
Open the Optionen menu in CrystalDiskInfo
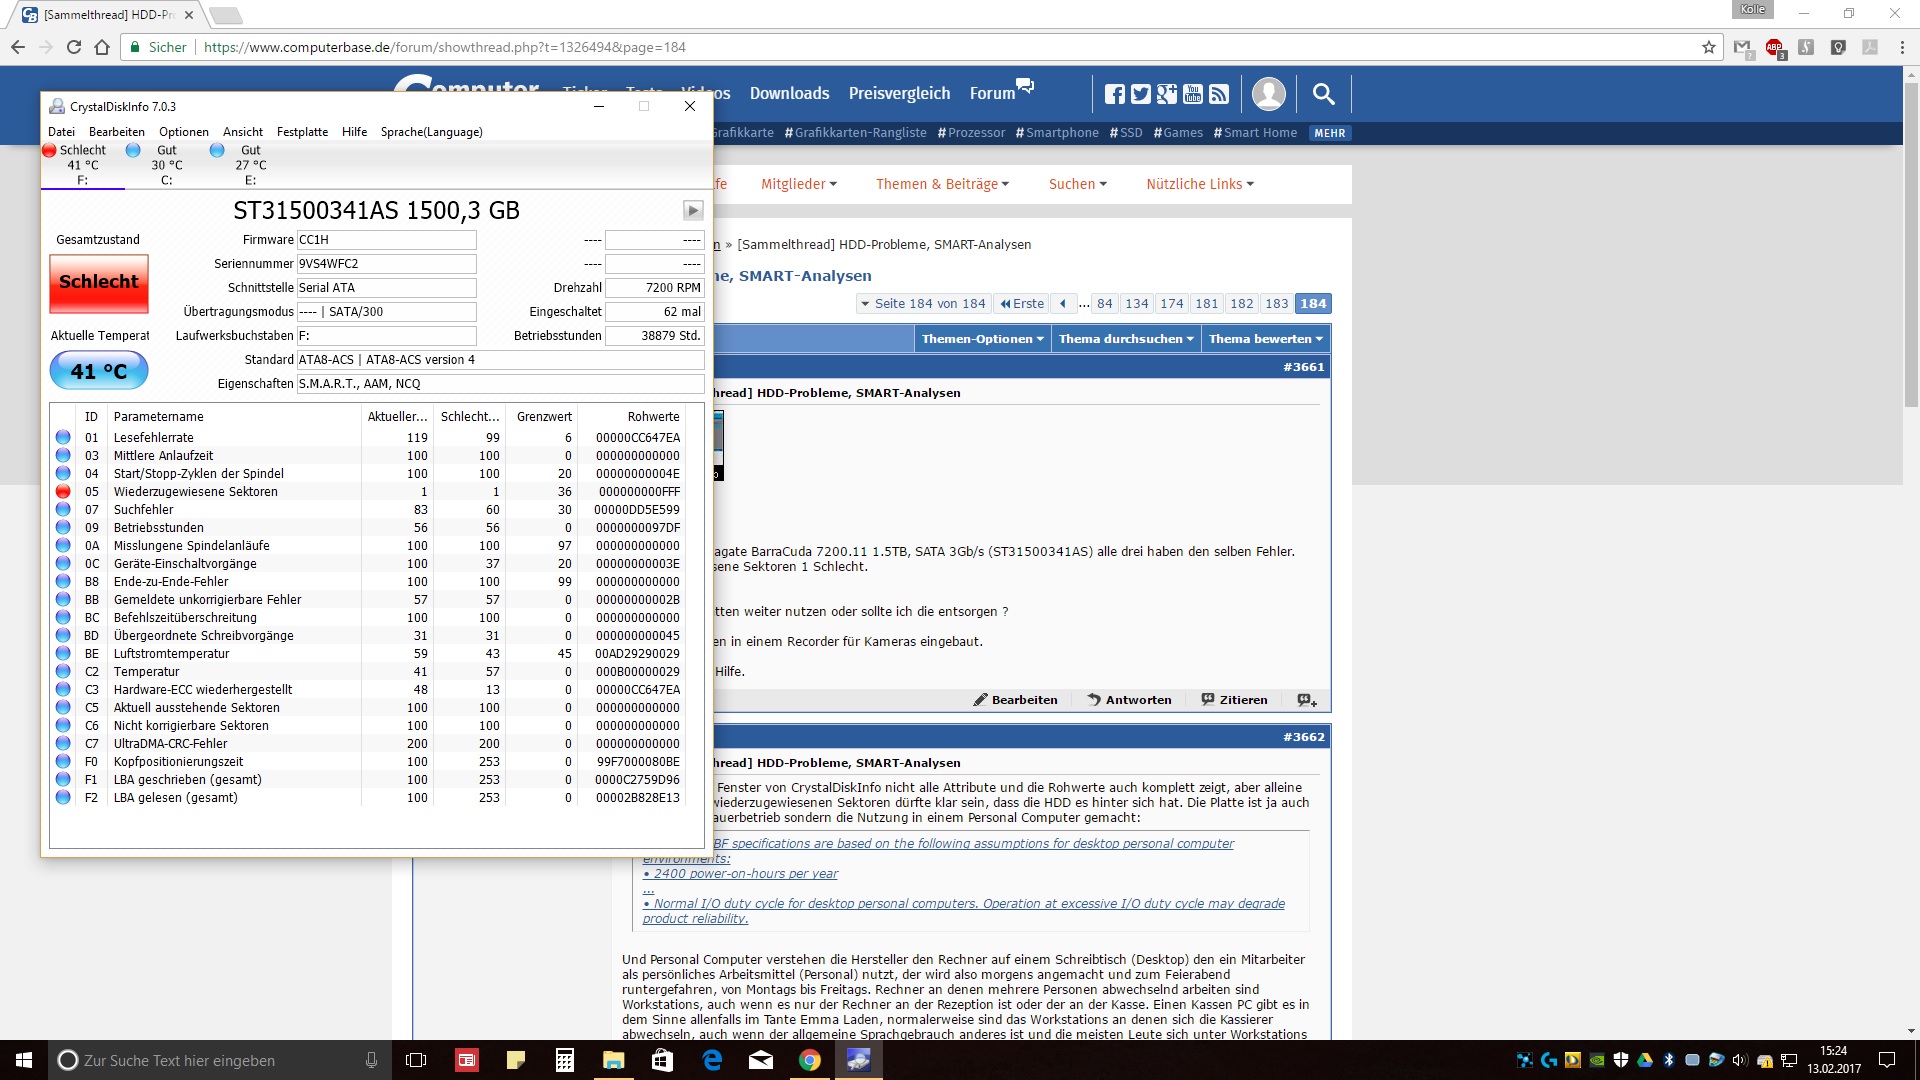[184, 132]
